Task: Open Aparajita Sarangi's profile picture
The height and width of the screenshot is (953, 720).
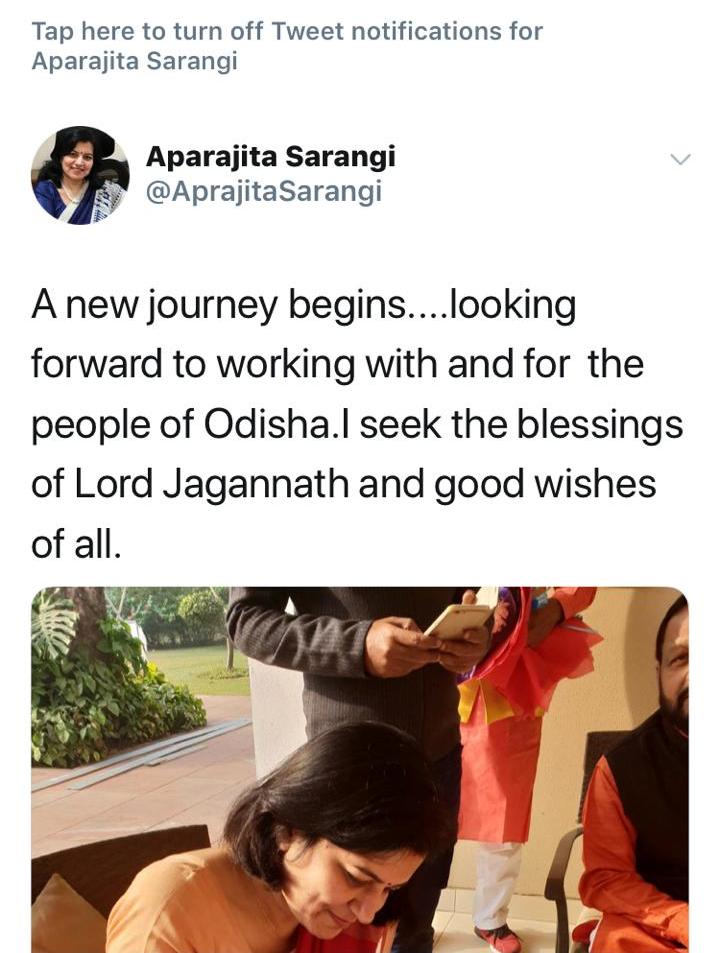Action: 80,176
